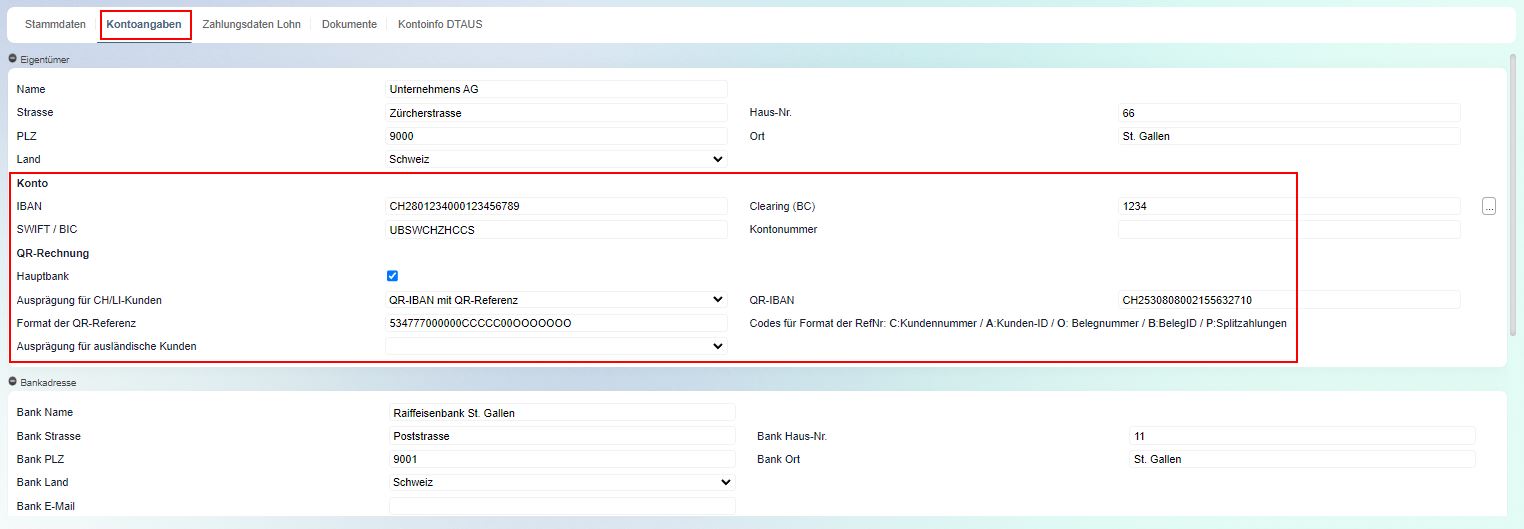
Task: Click the Bank Ort field
Action: 1302,459
